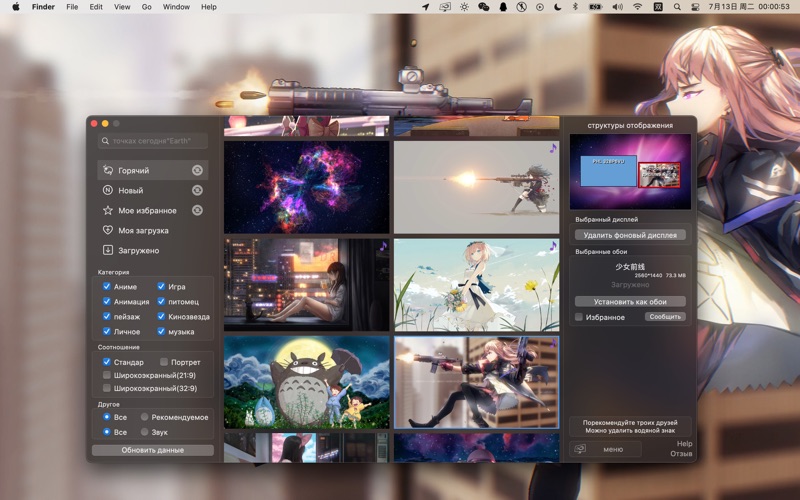
Task: Select girl with bouquet in flowers thumbnail
Action: click(x=477, y=285)
